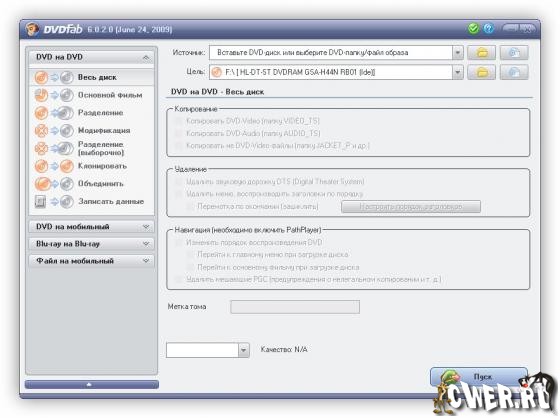Open help via blue question mark icon
Viewport: 560px width, 418px height.
point(489,29)
